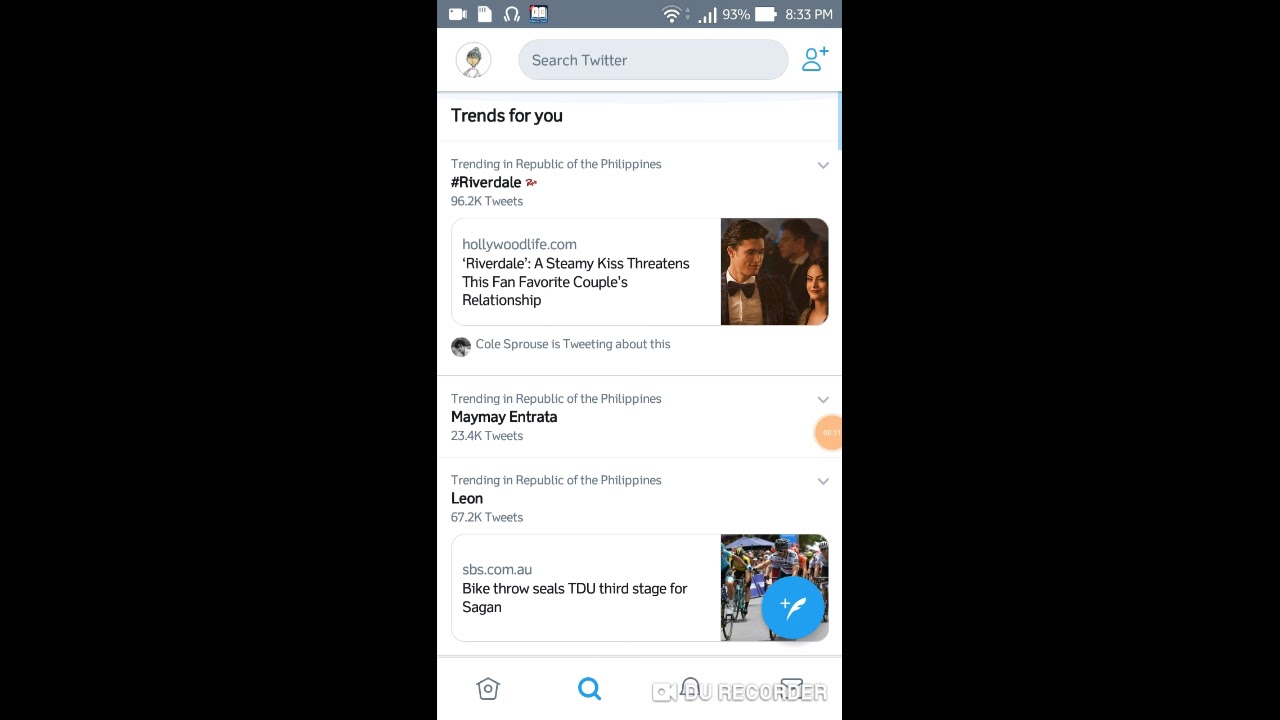Click '96.2K Tweets' count text
Viewport: 1280px width, 720px height.
[x=487, y=201]
